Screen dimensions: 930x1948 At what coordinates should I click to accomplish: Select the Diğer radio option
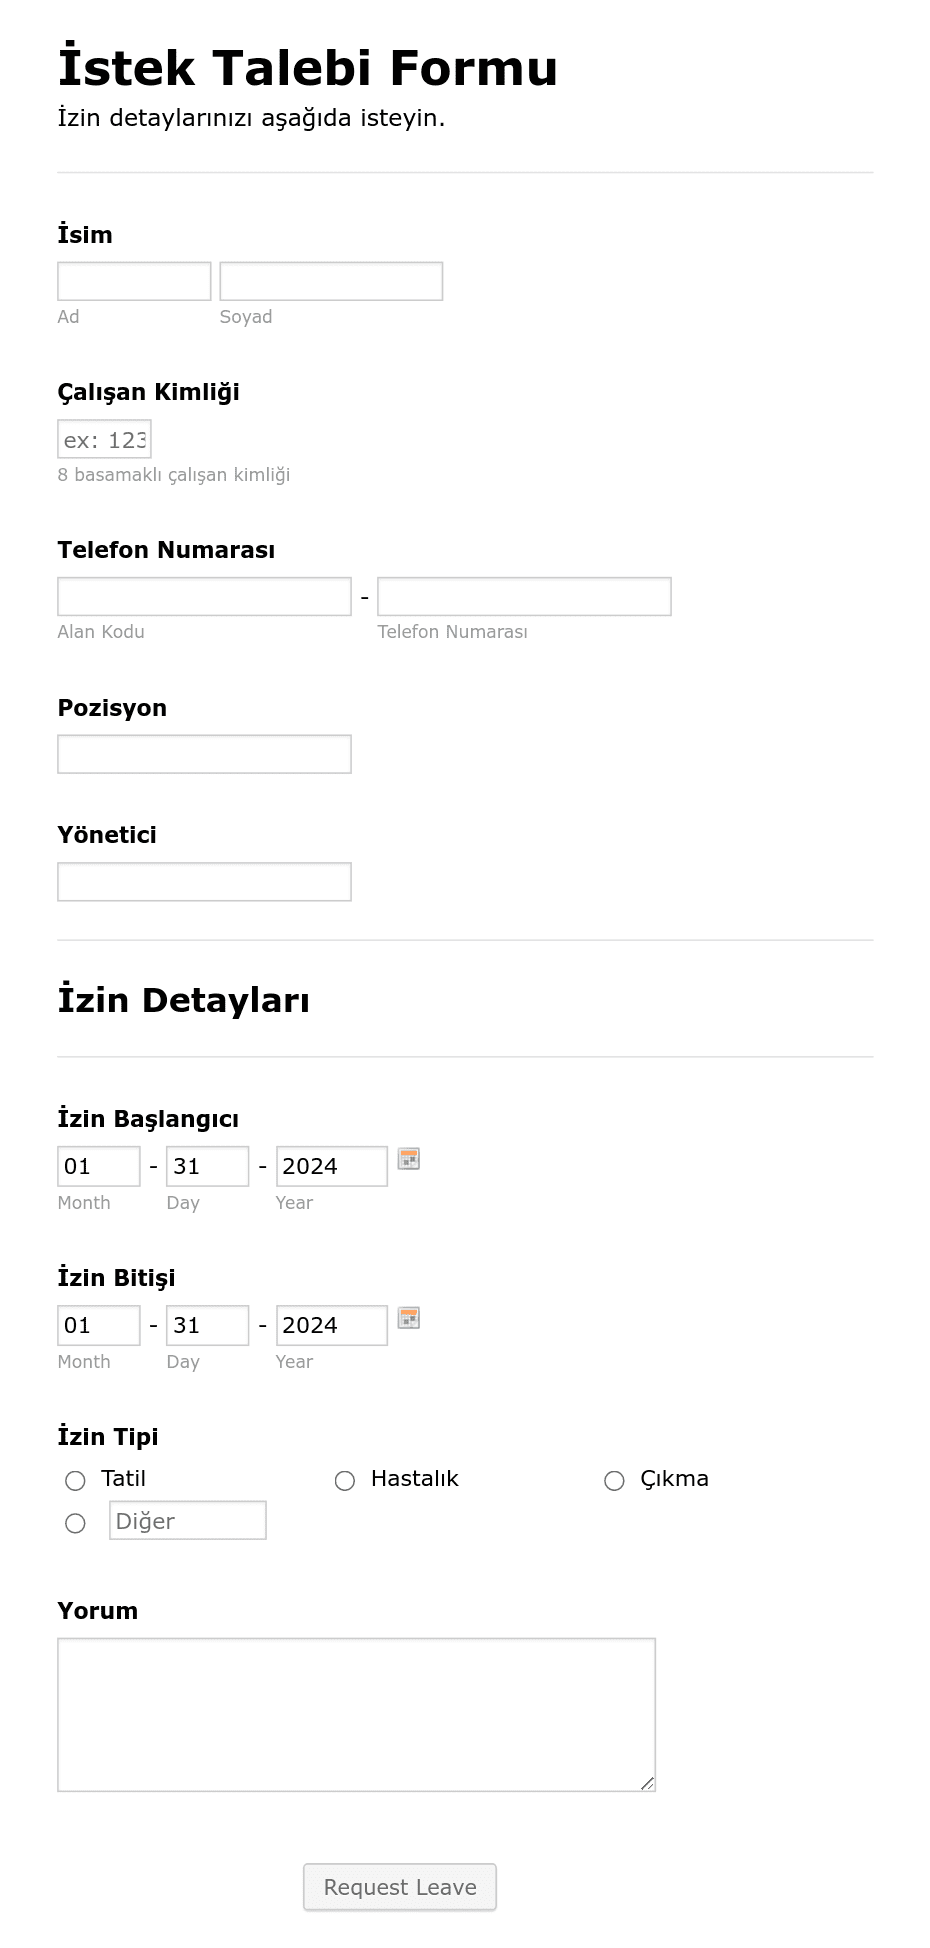75,1523
